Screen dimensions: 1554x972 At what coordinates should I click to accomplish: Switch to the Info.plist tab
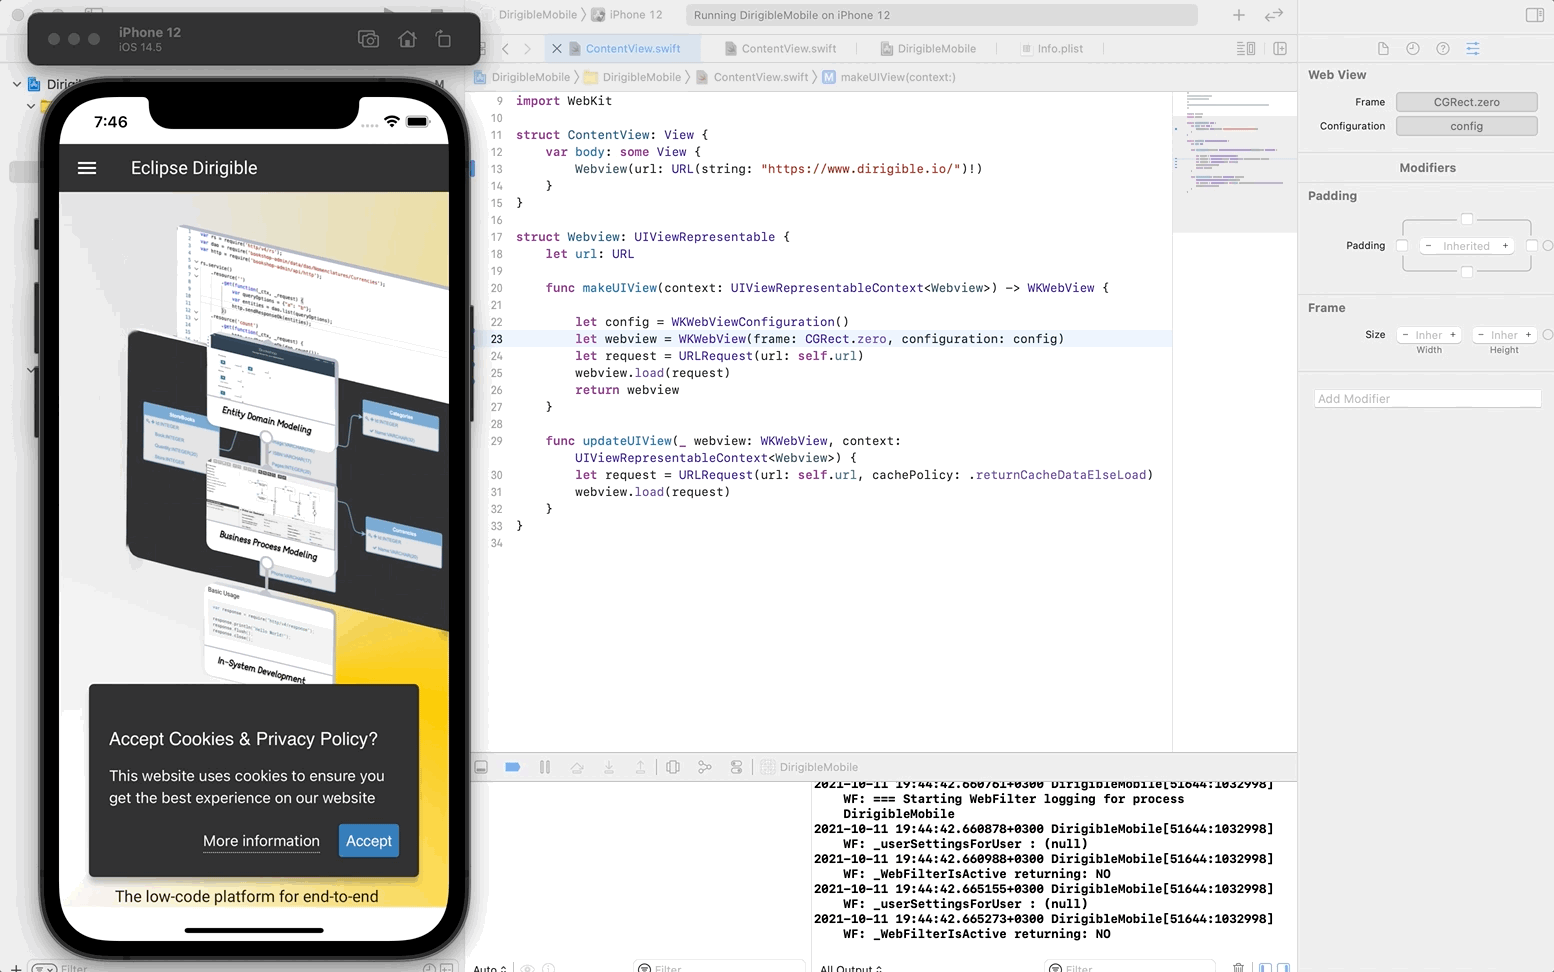1051,48
